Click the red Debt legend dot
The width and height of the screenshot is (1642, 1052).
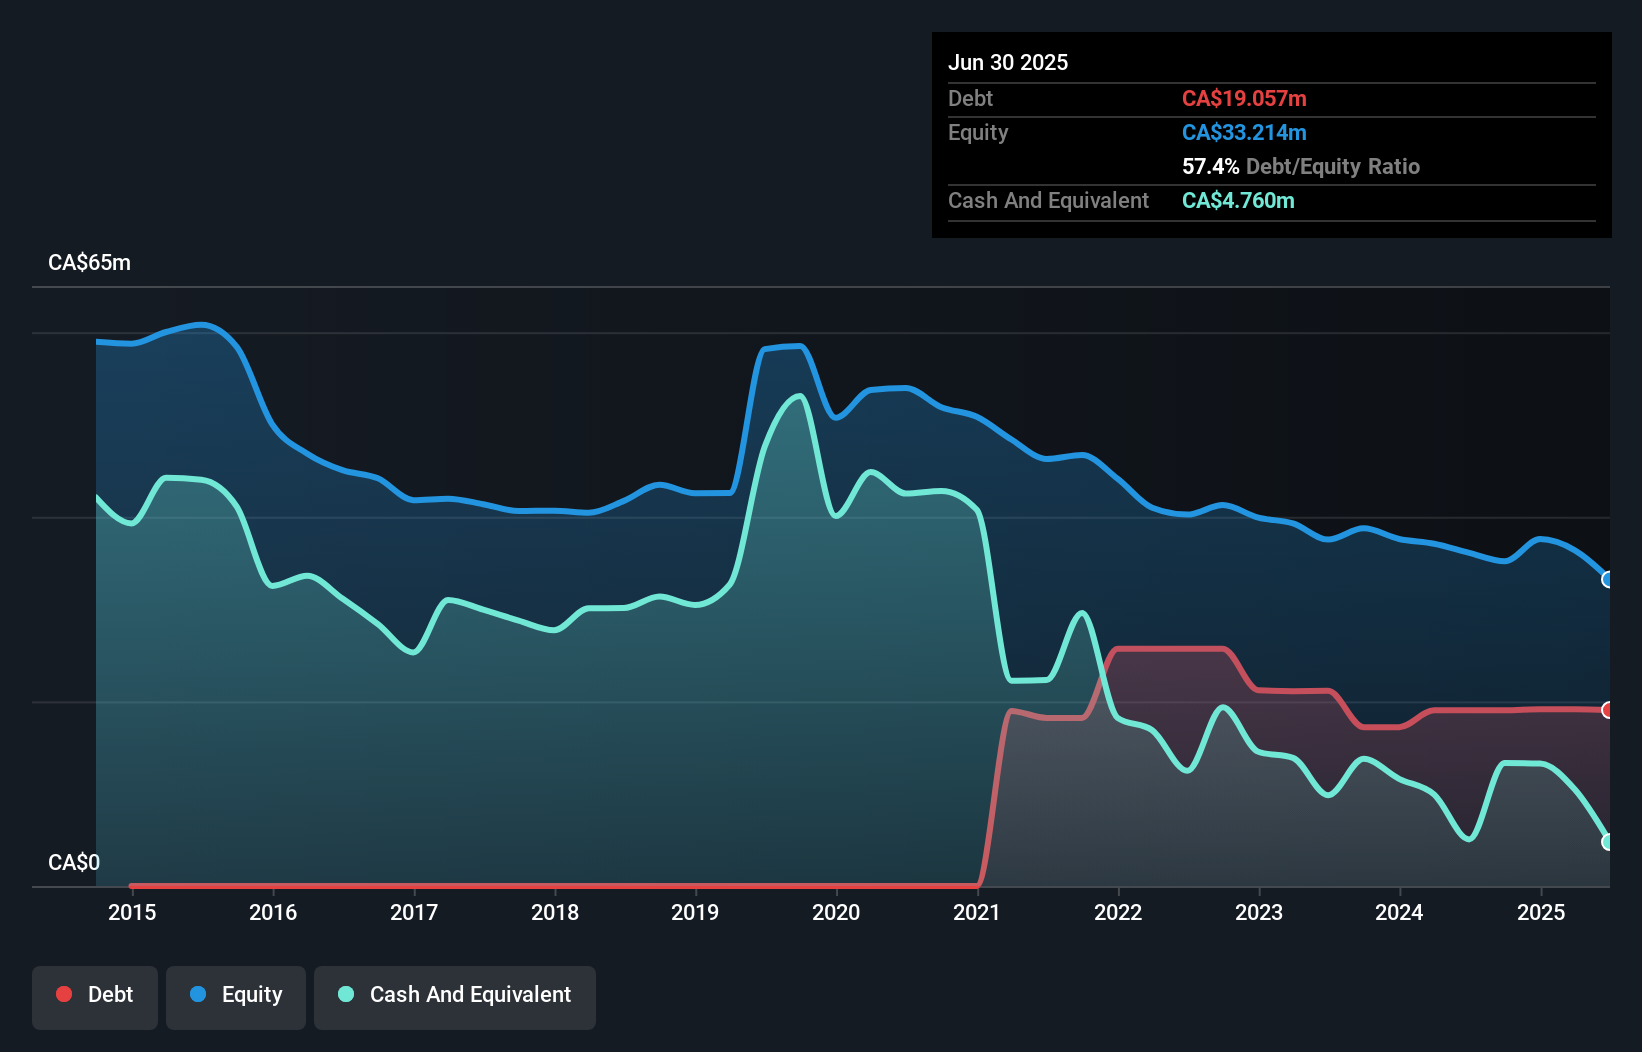(64, 994)
